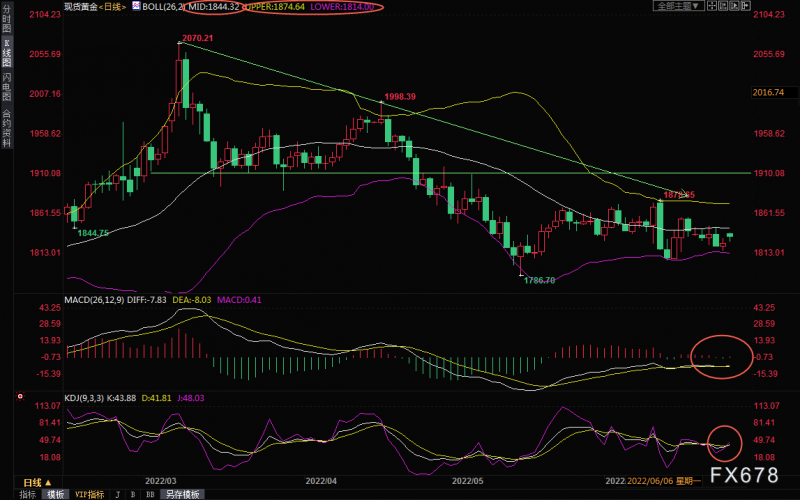Expand the 日线 period selector at bottom left
This screenshot has width=800, height=500.
[x=38, y=483]
